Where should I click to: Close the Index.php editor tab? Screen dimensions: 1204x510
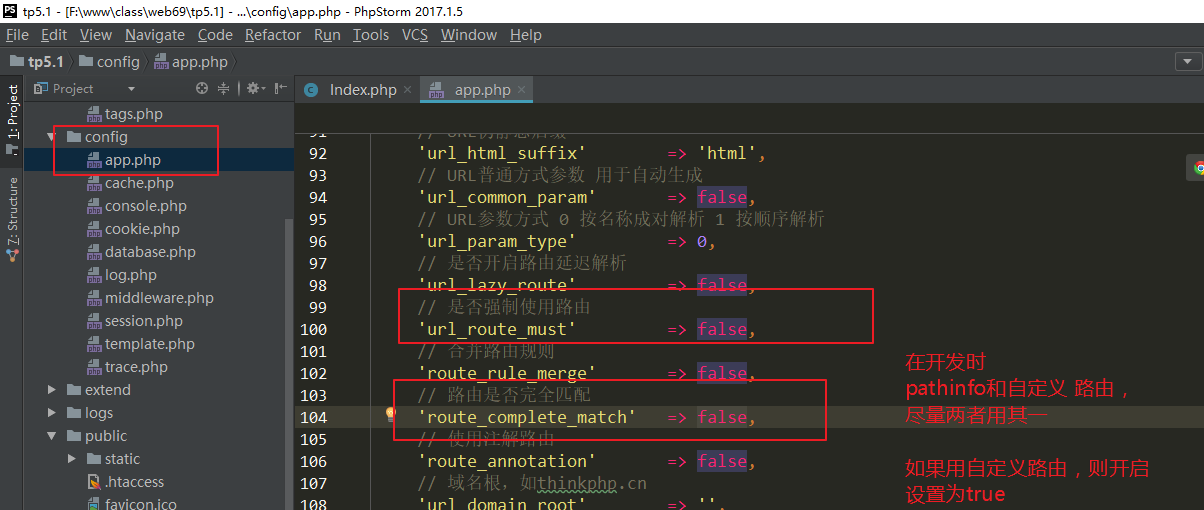(407, 90)
